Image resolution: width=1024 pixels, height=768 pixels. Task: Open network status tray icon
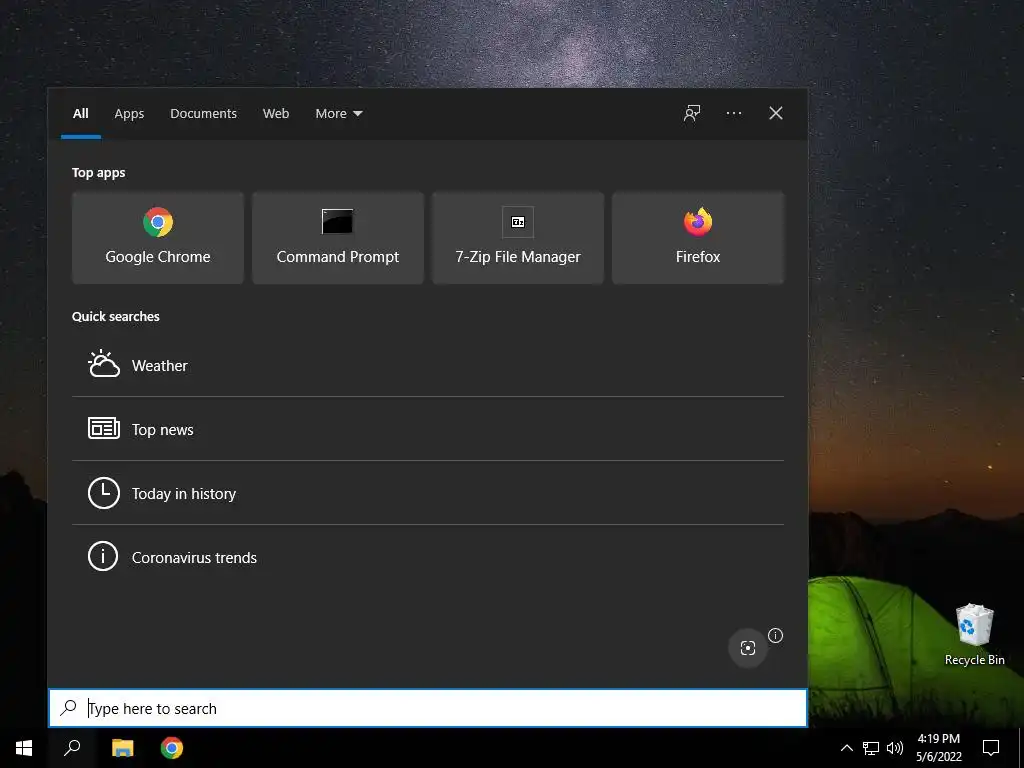pyautogui.click(x=871, y=748)
